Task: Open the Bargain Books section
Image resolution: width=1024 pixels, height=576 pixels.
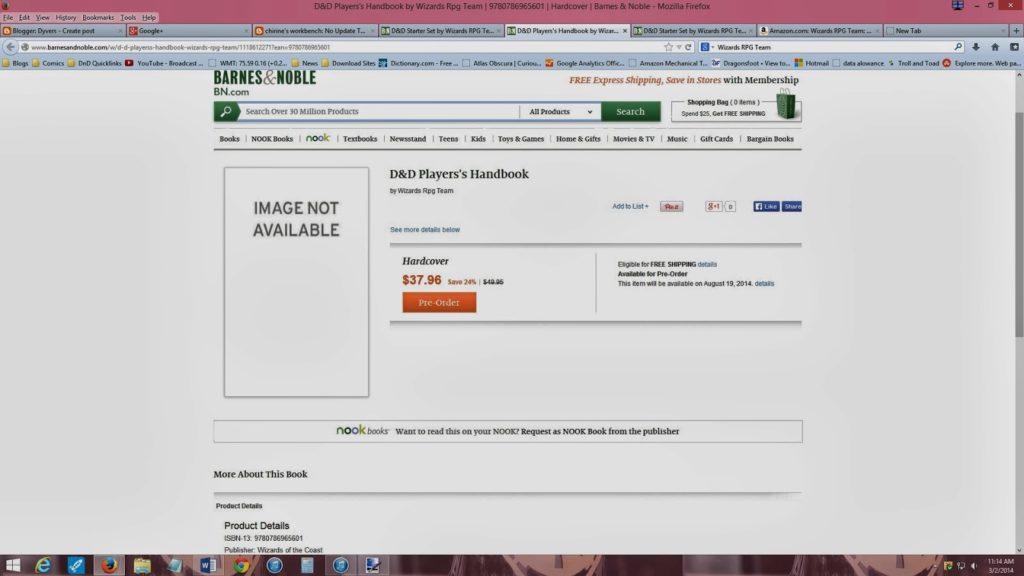Action: tap(770, 139)
